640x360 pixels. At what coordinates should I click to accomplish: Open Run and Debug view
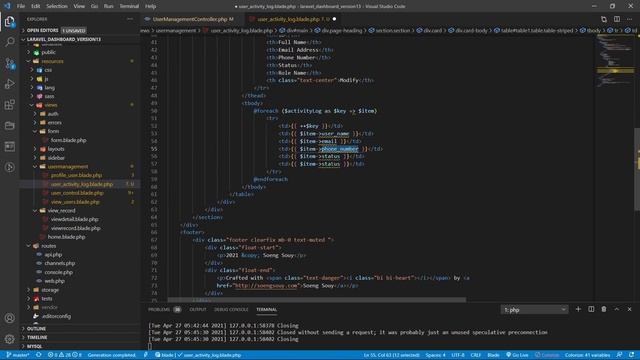point(9,84)
